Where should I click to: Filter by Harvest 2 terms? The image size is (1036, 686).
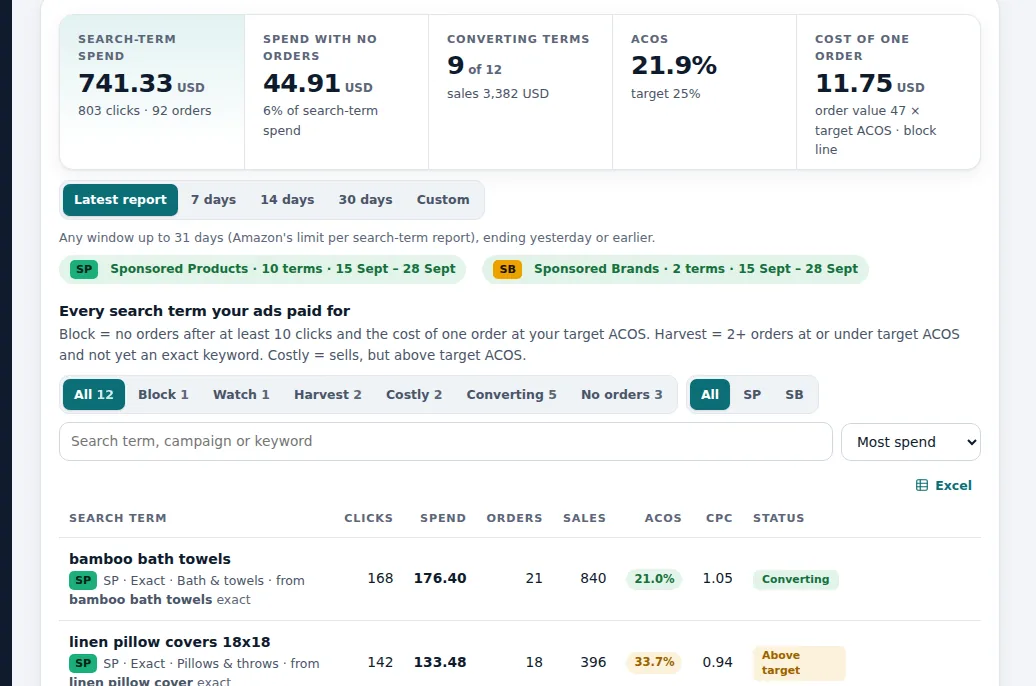point(328,395)
